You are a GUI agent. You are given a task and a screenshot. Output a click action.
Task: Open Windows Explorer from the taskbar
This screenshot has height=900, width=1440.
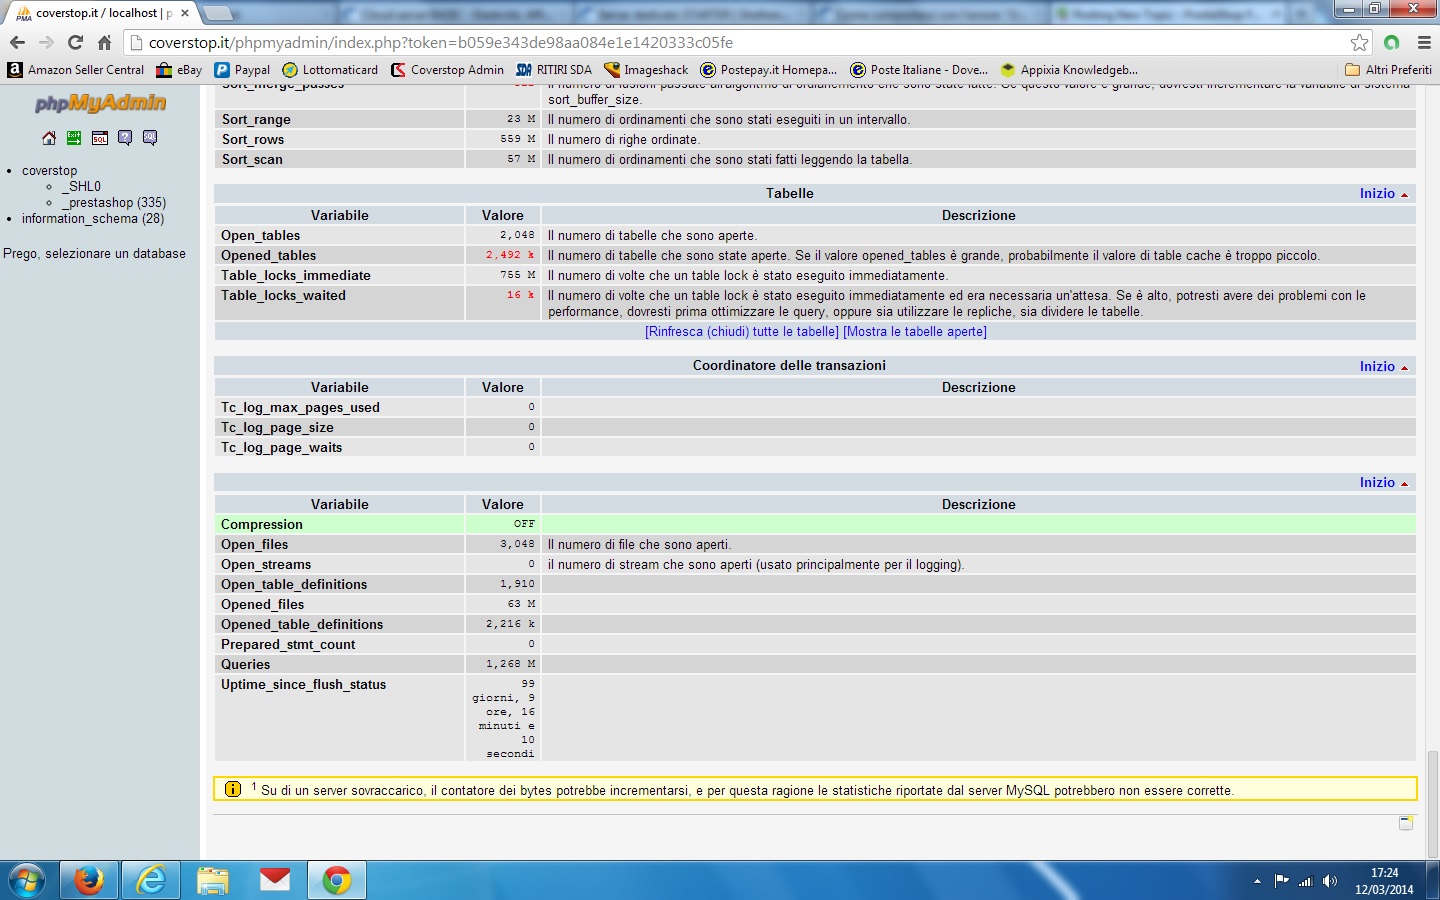click(213, 881)
